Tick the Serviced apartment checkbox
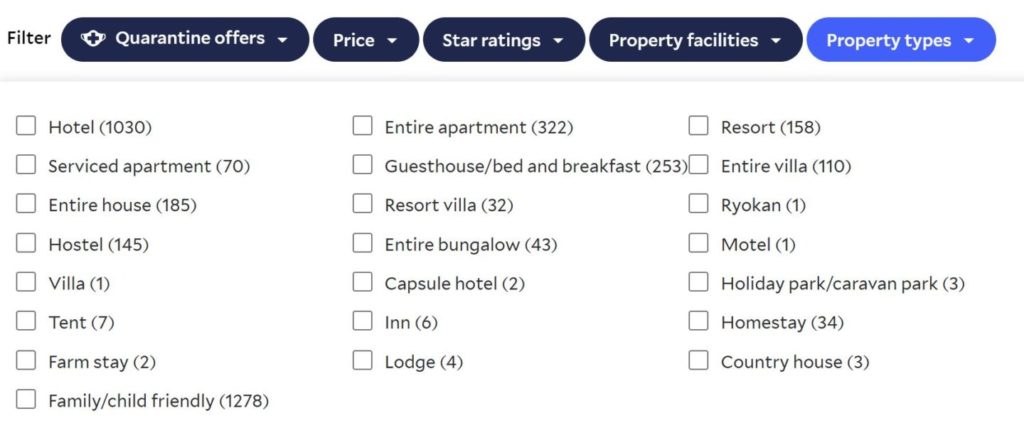This screenshot has width=1024, height=428. (26, 165)
